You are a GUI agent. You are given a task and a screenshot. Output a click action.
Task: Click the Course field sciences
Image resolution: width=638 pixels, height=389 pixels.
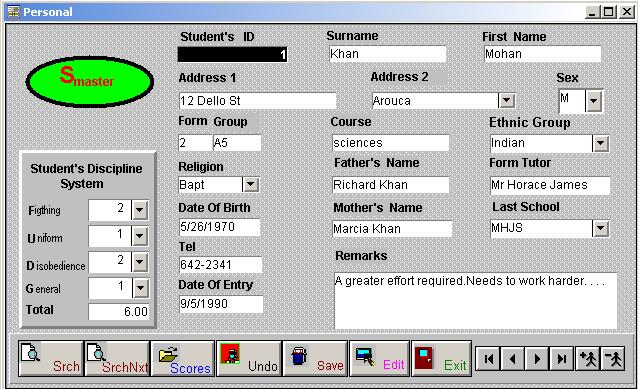(x=391, y=143)
